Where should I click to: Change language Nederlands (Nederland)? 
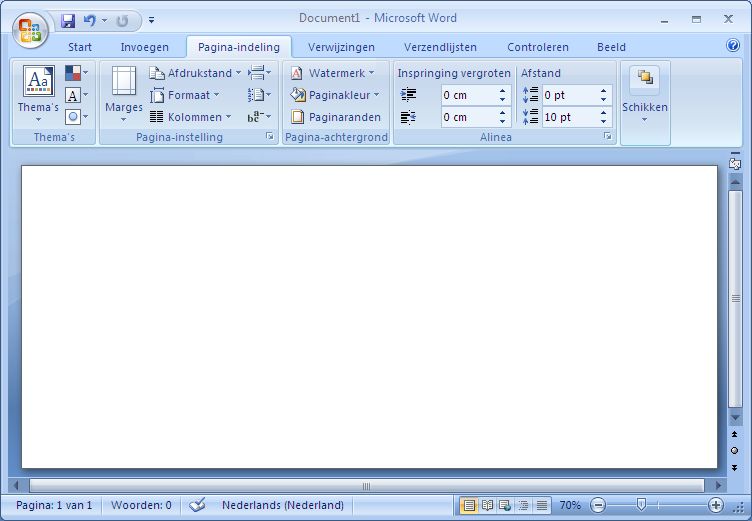[283, 505]
